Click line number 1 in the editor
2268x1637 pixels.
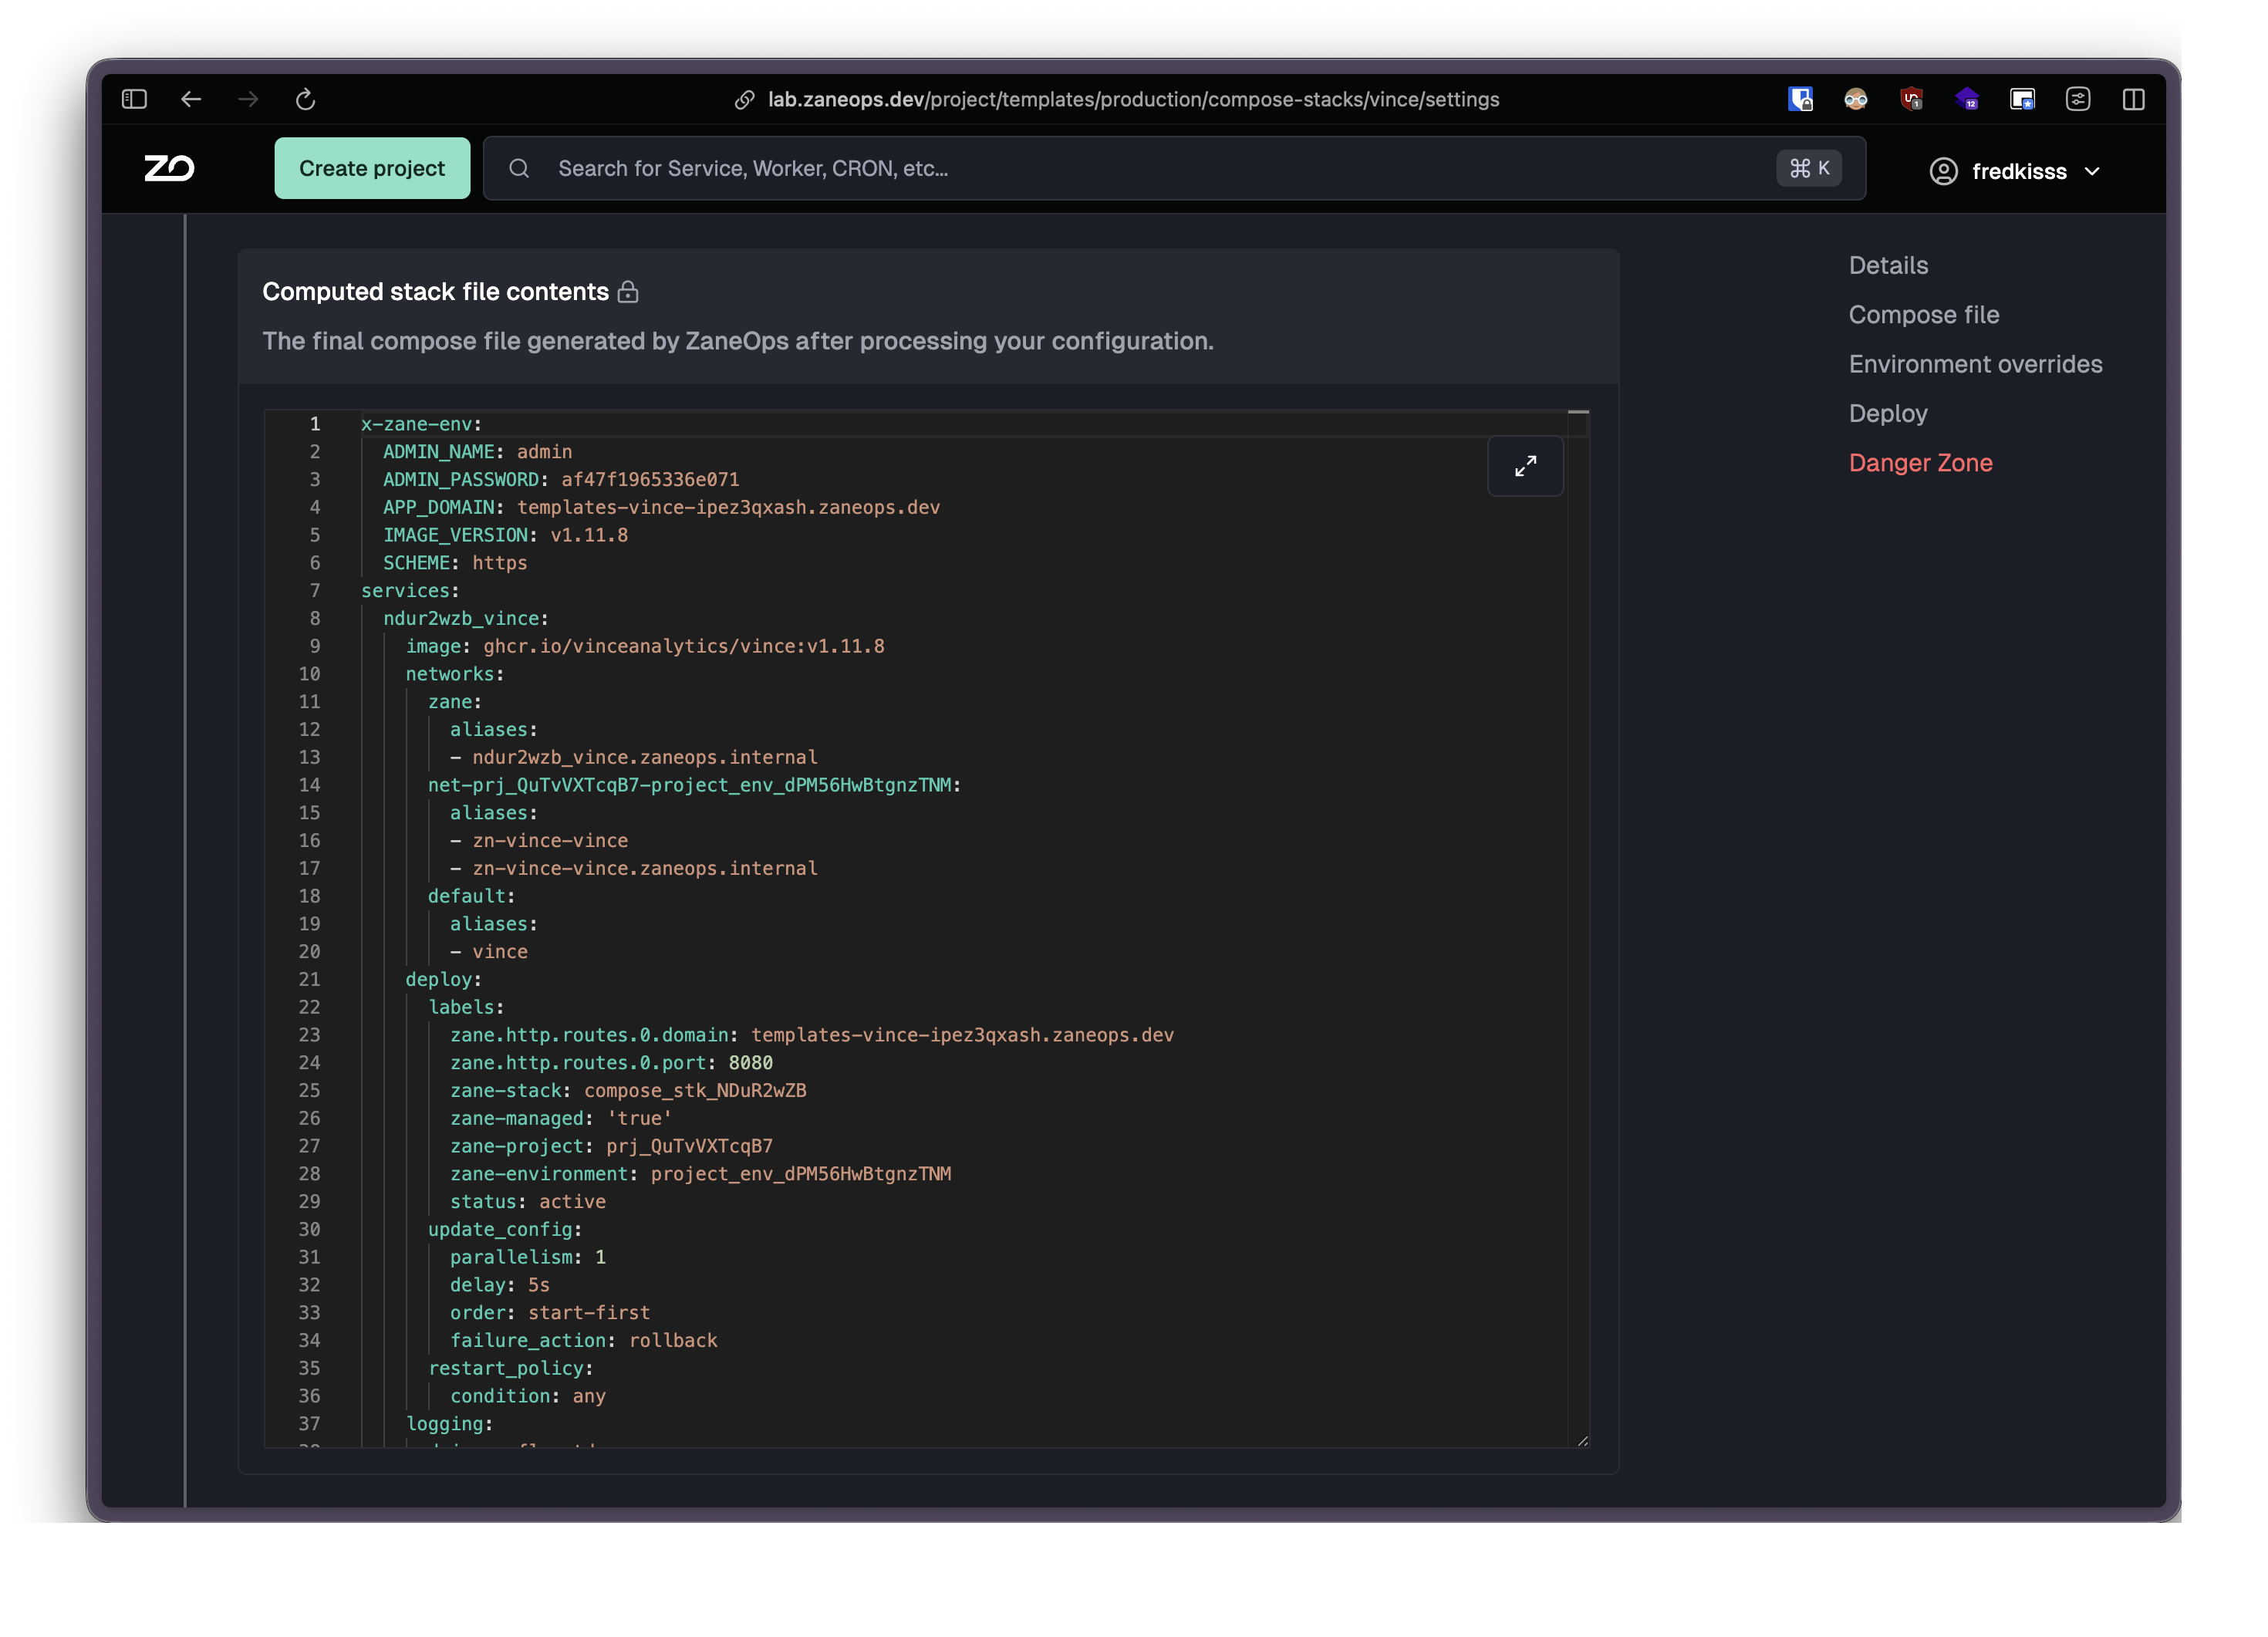point(314,424)
